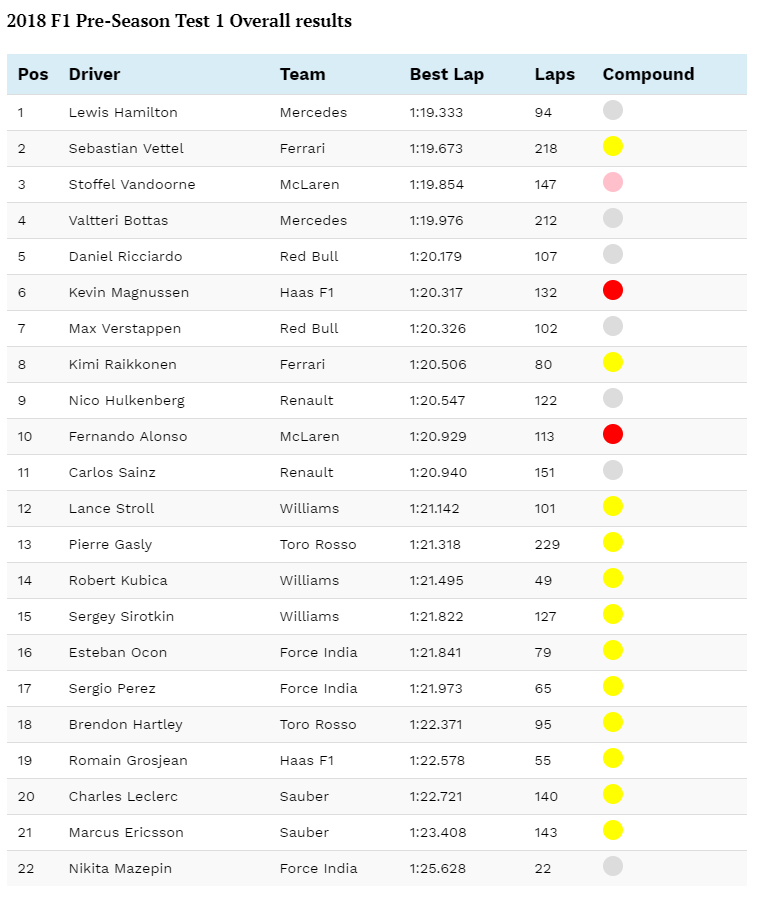This screenshot has height=898, width=765.
Task: Click Sebastian Vettel's yellow compound dot
Action: coord(613,146)
